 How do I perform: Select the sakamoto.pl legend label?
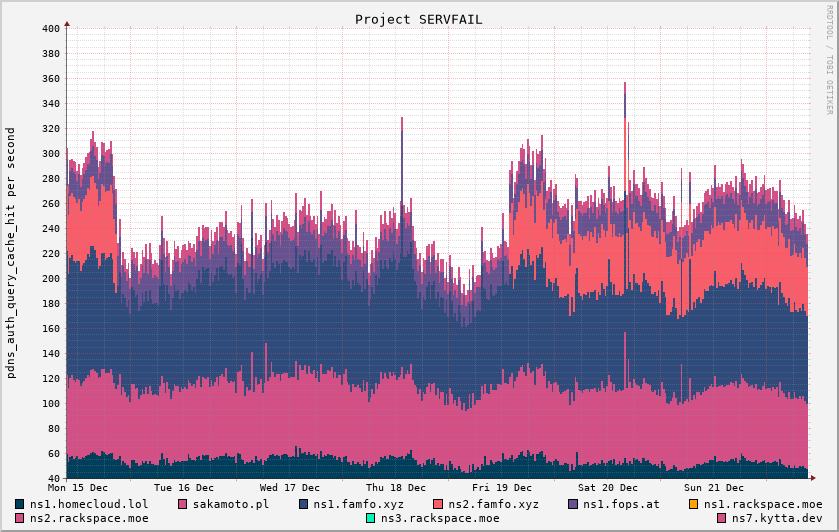point(231,504)
